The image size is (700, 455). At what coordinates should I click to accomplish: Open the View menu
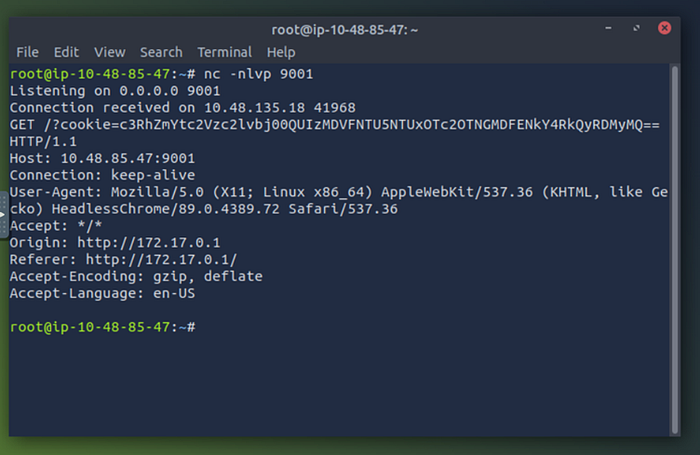point(109,52)
